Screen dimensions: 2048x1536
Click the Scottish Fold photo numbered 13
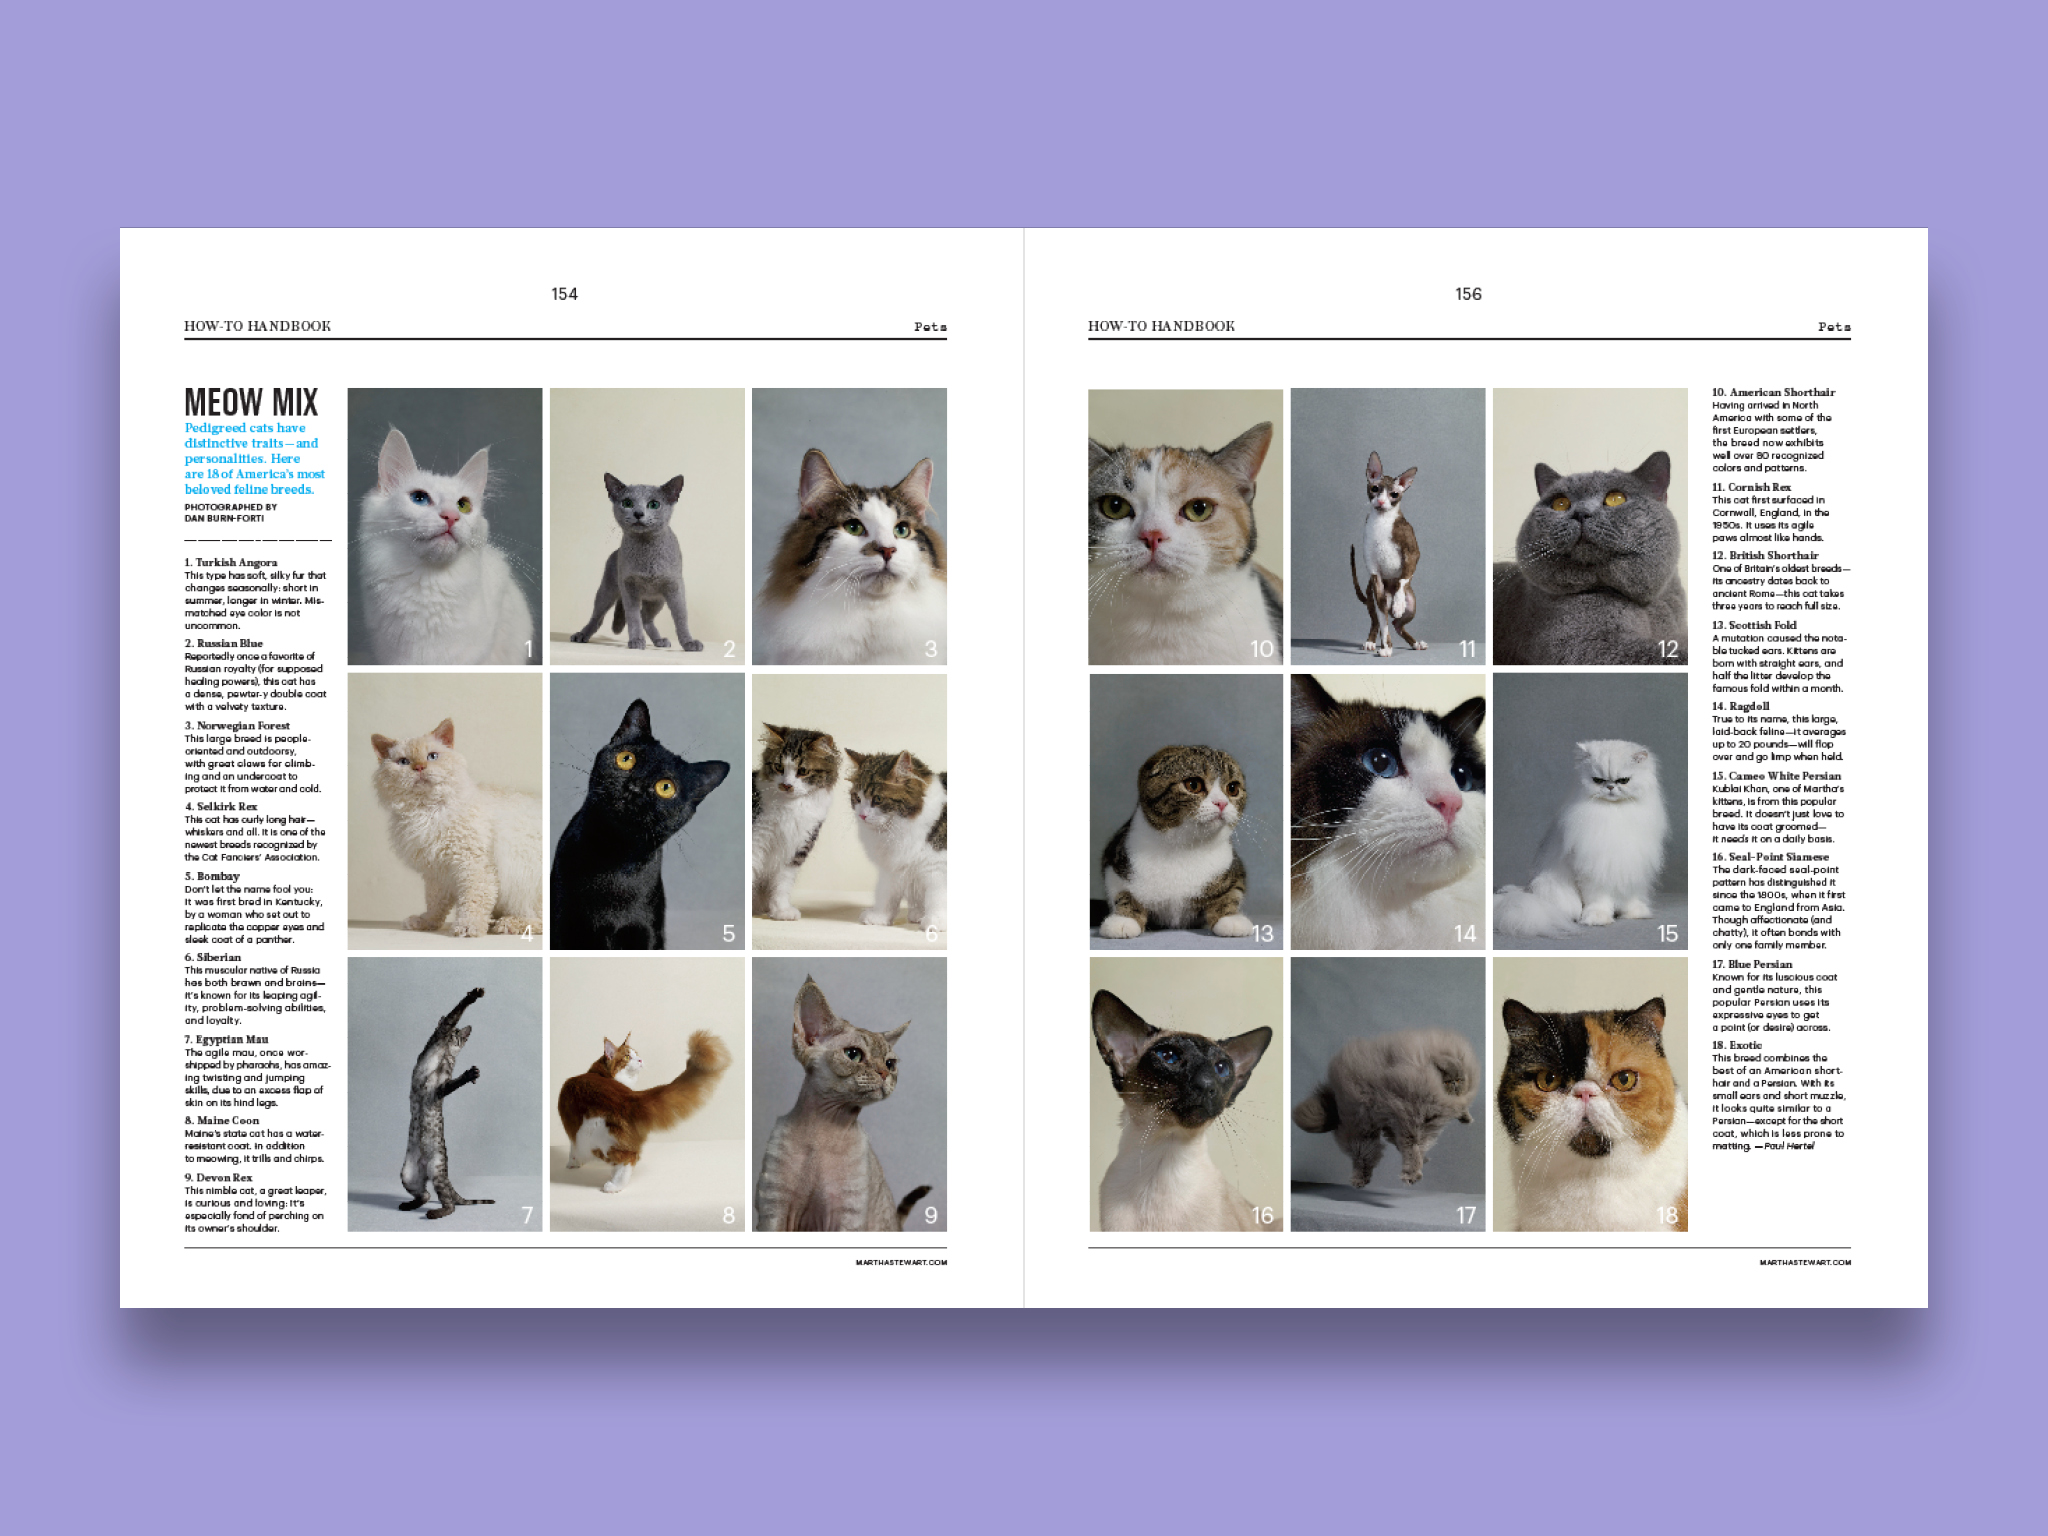pyautogui.click(x=1185, y=811)
